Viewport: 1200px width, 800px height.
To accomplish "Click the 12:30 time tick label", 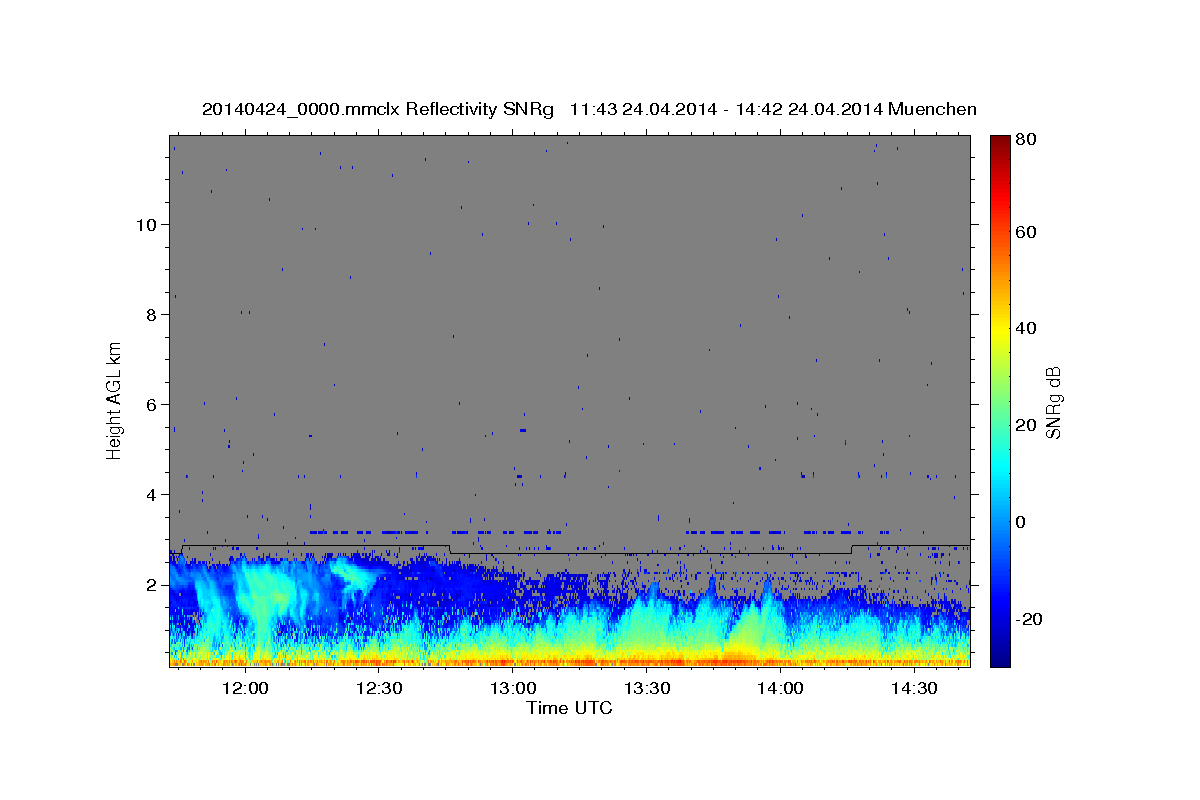I will pyautogui.click(x=379, y=688).
